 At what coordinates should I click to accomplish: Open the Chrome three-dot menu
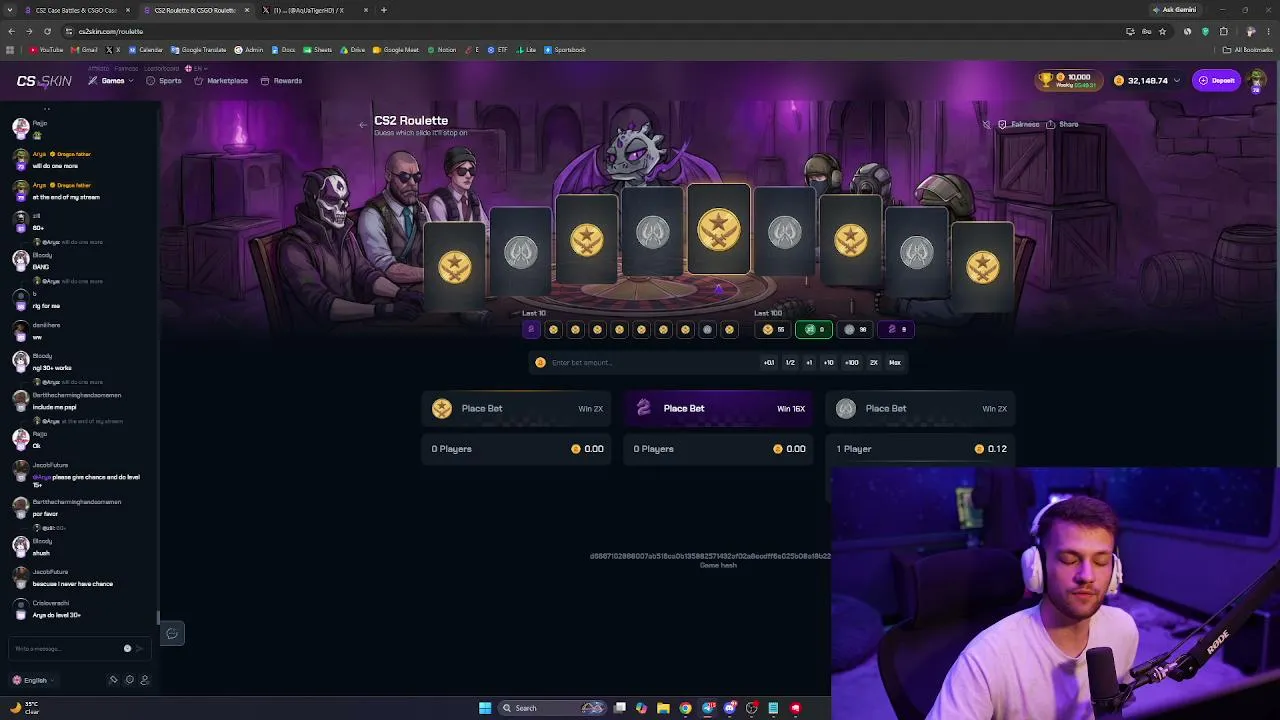pos(1267,31)
